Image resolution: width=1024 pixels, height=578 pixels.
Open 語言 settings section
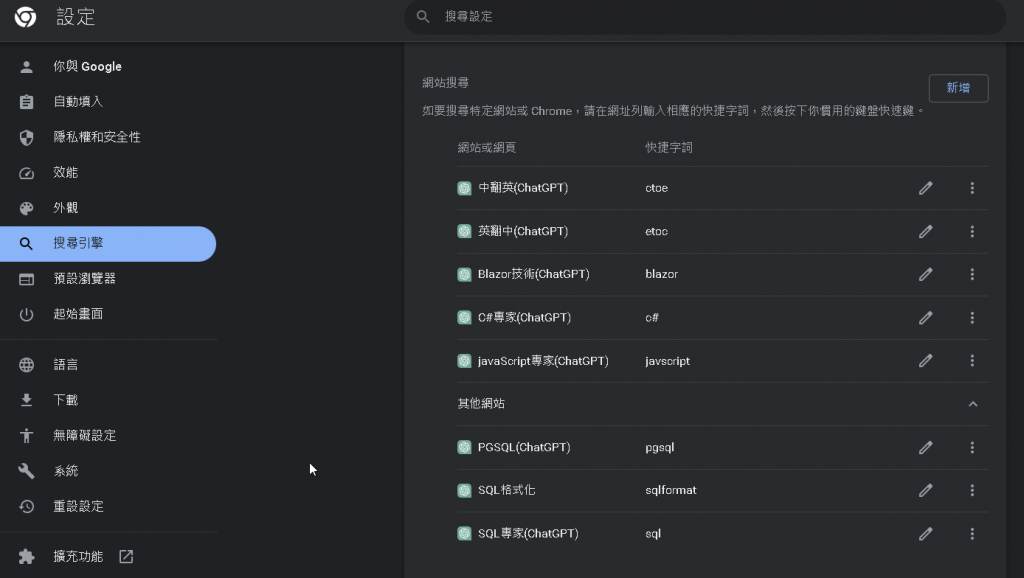(x=108, y=364)
